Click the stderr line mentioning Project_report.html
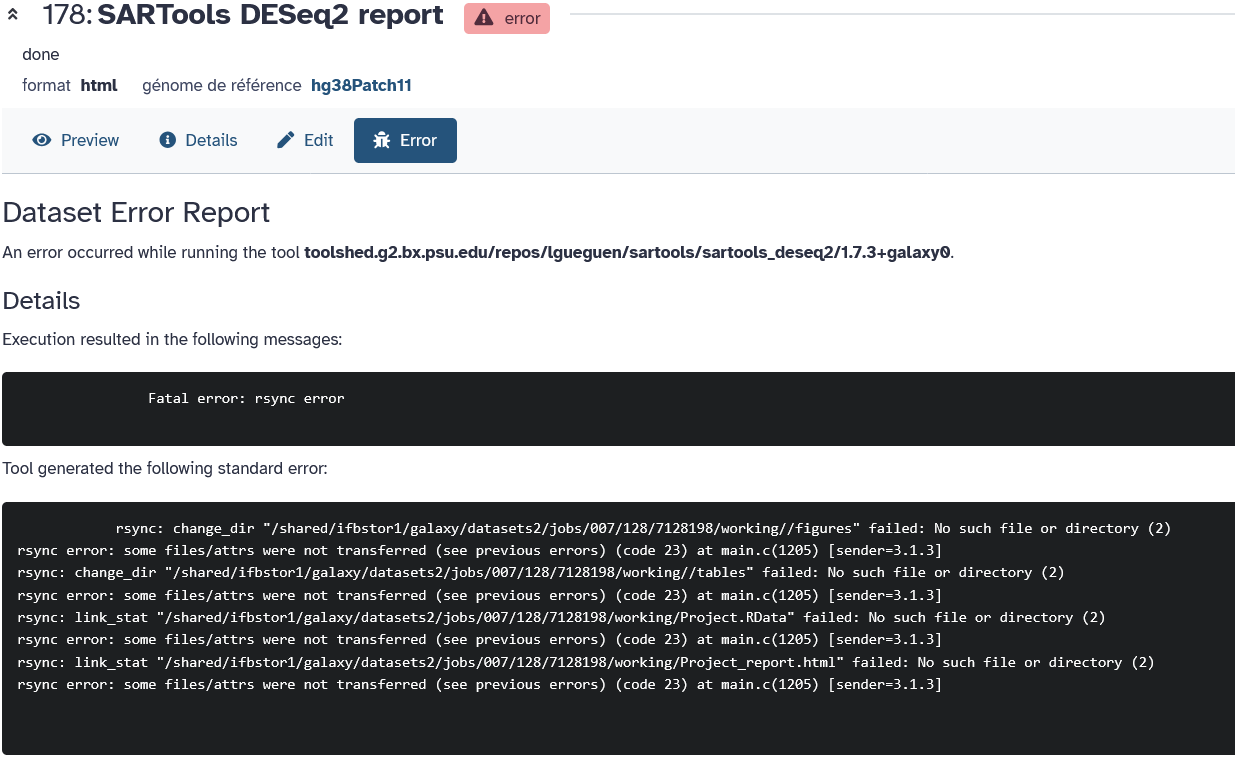This screenshot has height=767, width=1235. [585, 662]
